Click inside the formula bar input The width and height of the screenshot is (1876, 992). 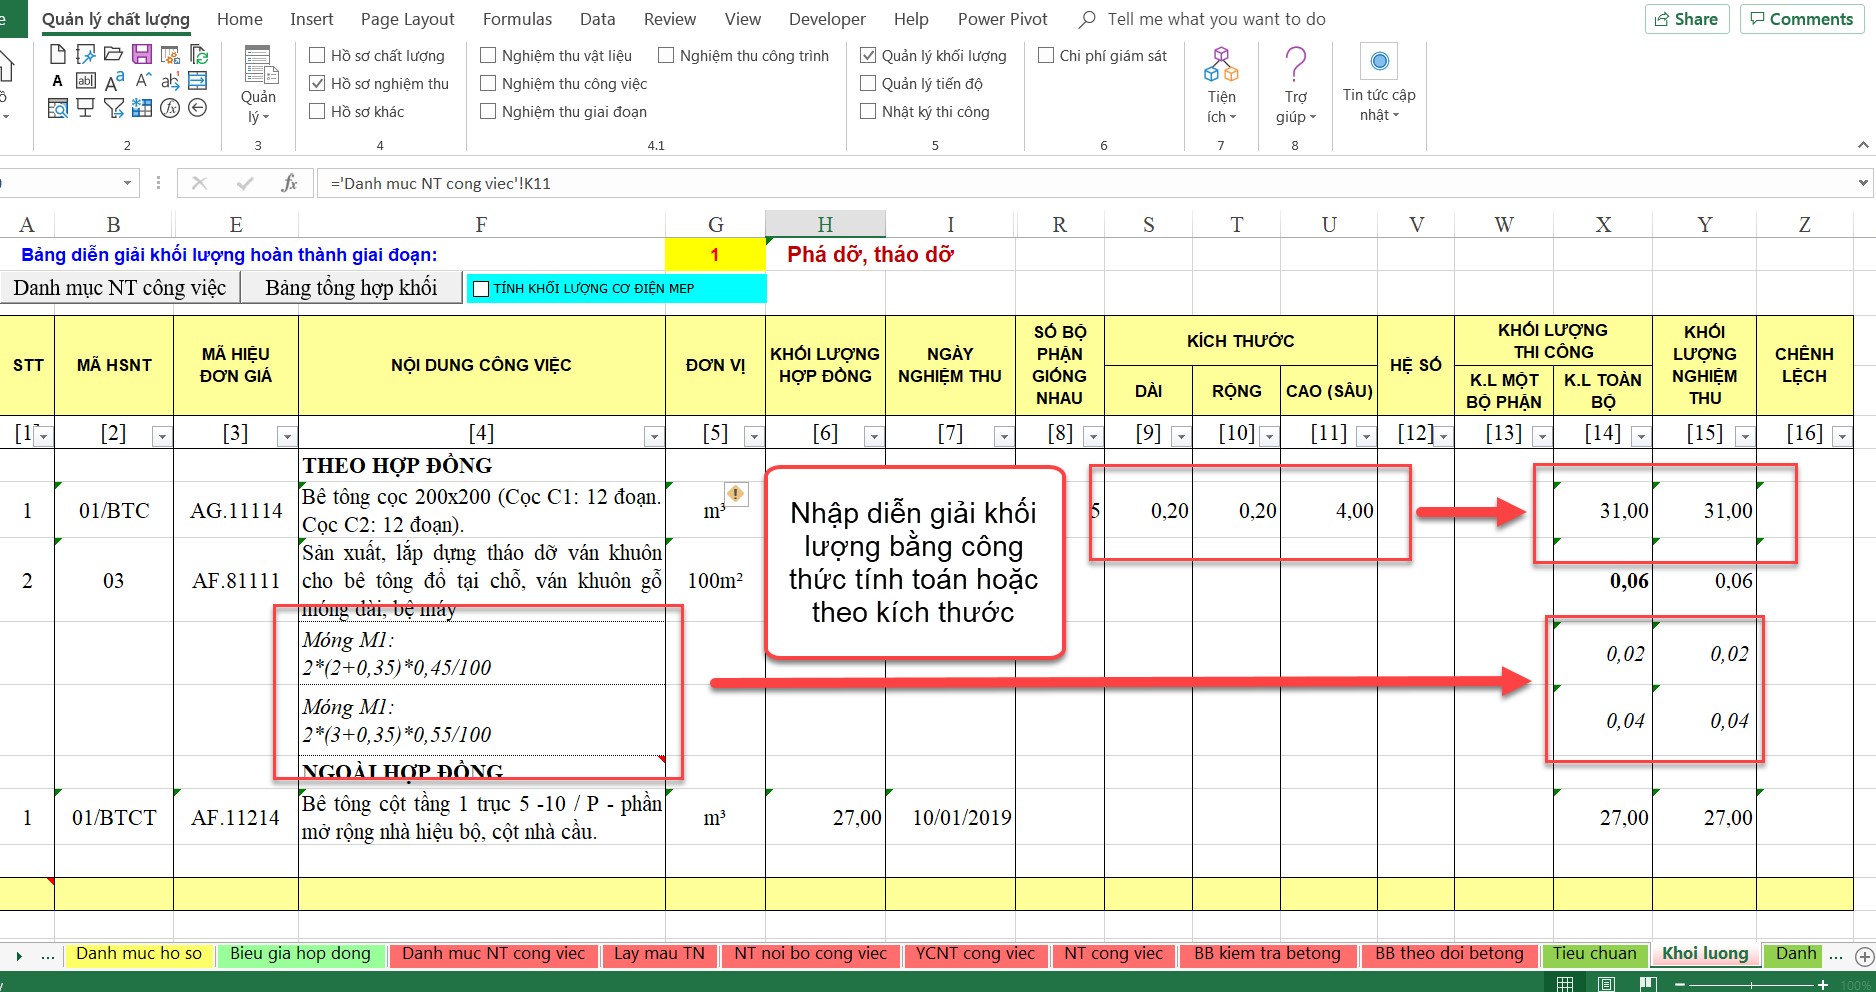click(x=1000, y=183)
